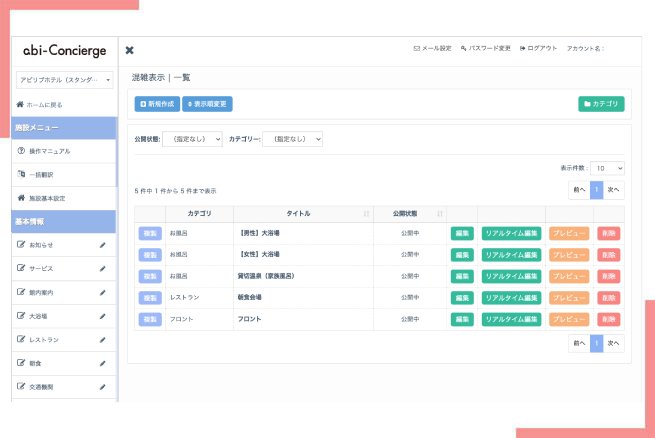Viewport: 655px width, 438px height.
Task: Preview 【女性】大浴場 with プレビュー
Action: click(569, 255)
